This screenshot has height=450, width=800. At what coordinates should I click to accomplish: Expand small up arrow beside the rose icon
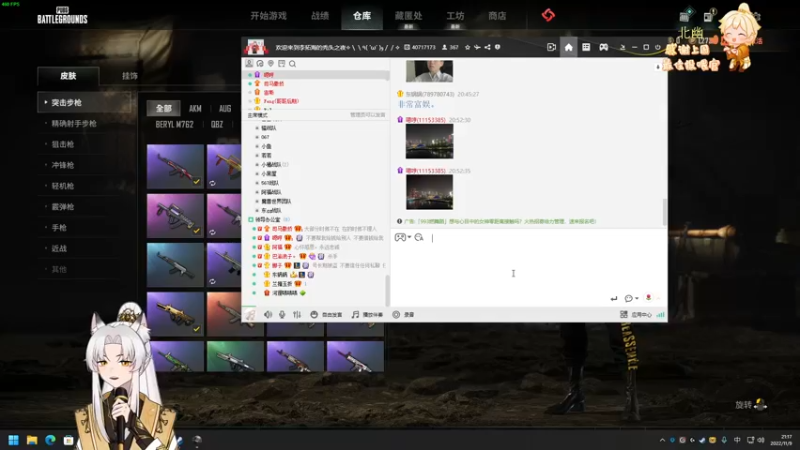(x=658, y=298)
